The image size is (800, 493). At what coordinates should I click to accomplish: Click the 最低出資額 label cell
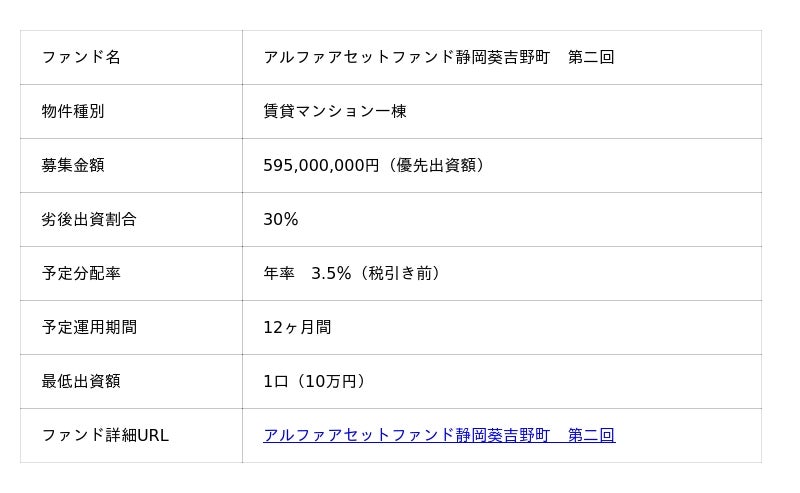pyautogui.click(x=81, y=381)
